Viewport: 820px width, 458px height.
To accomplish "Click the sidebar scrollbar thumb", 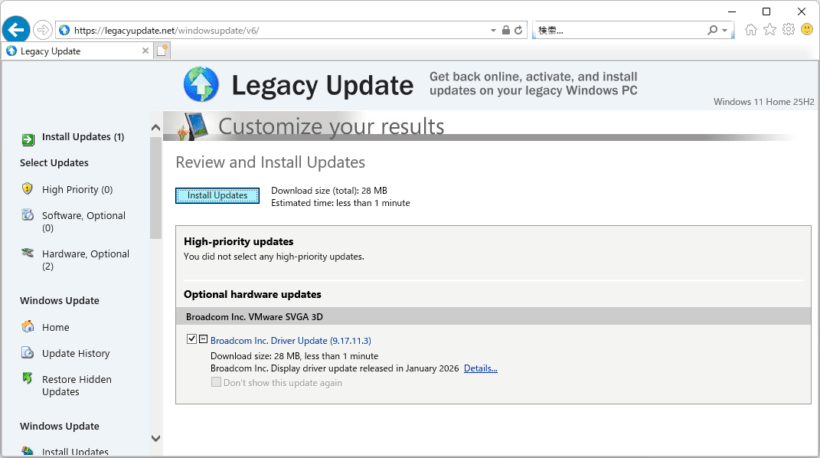I will coord(155,188).
